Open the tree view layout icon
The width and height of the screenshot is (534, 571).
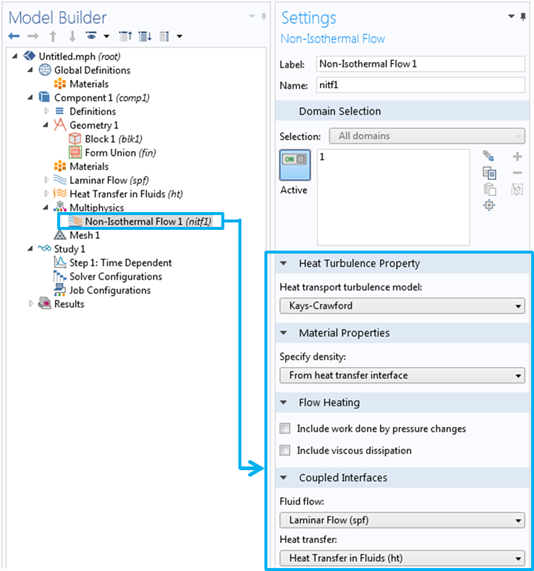(164, 36)
